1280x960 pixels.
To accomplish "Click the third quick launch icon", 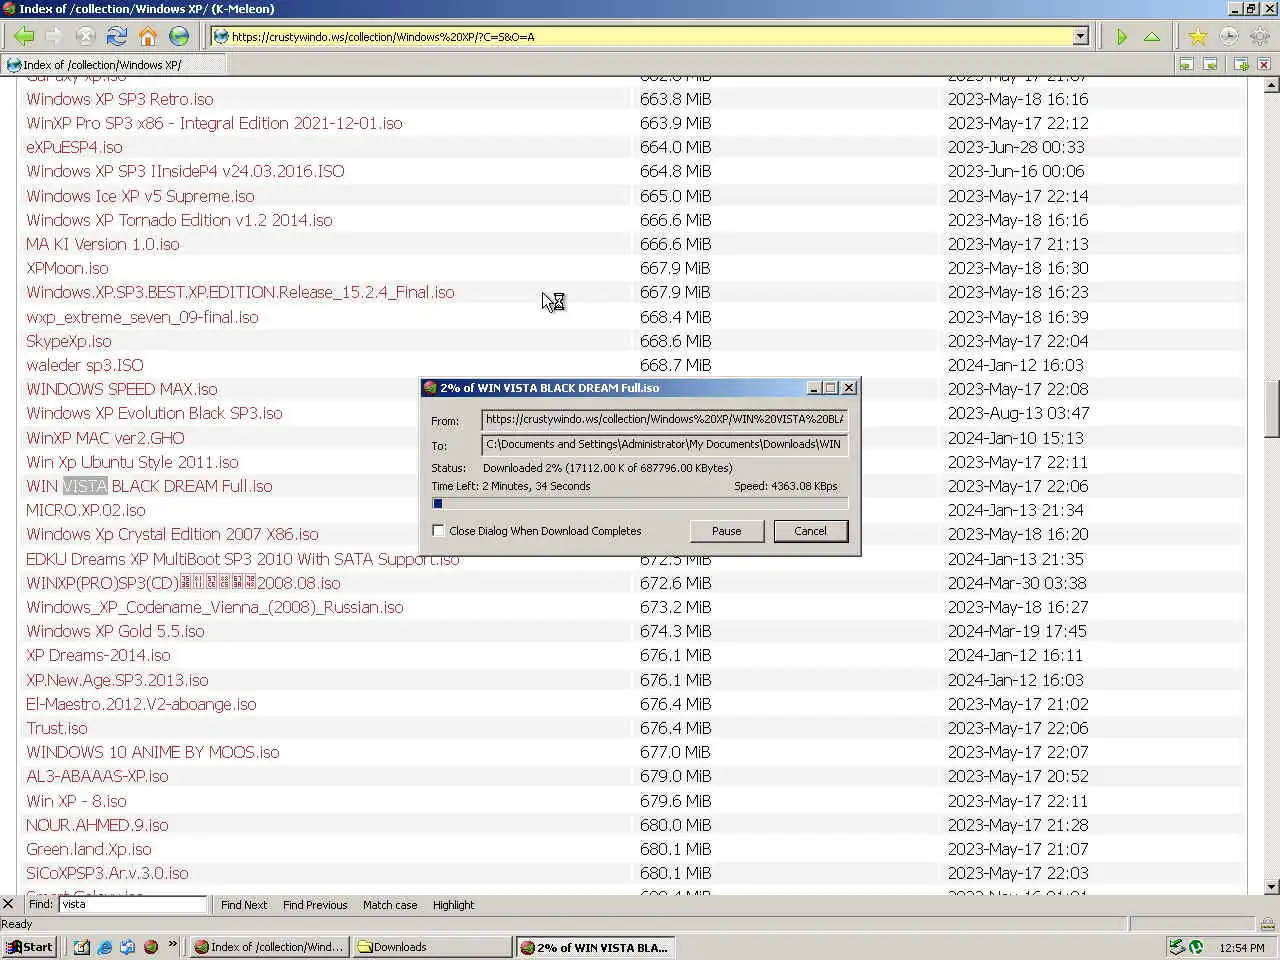I will pos(127,947).
